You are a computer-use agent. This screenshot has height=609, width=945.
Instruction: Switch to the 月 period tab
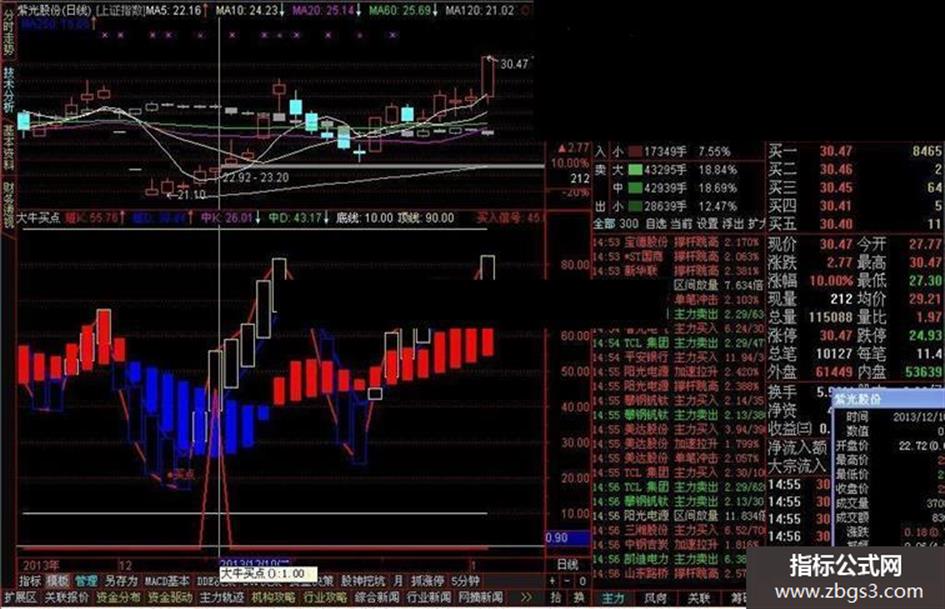point(398,581)
